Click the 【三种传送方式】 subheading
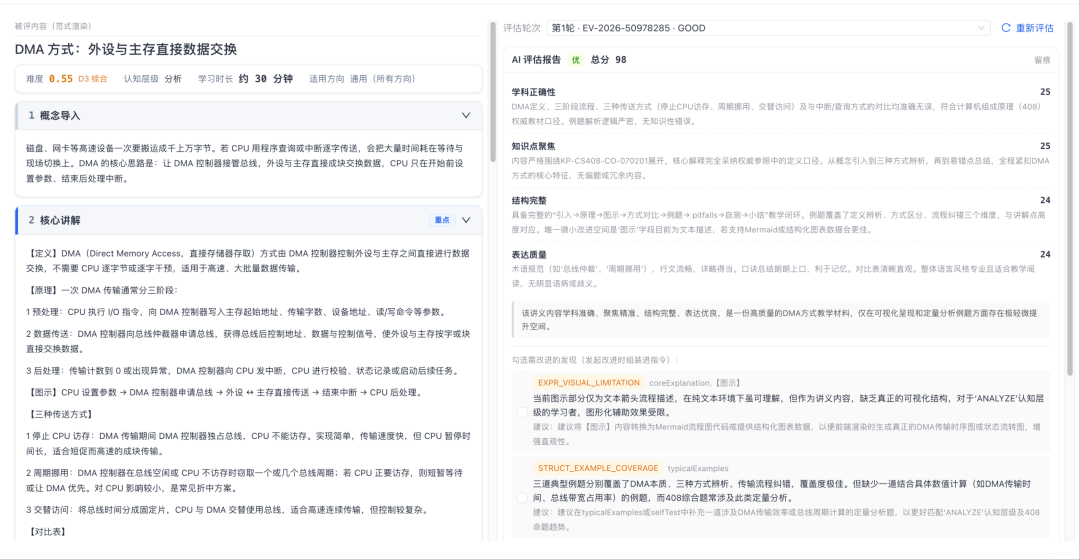1080x560 pixels. pos(61,415)
